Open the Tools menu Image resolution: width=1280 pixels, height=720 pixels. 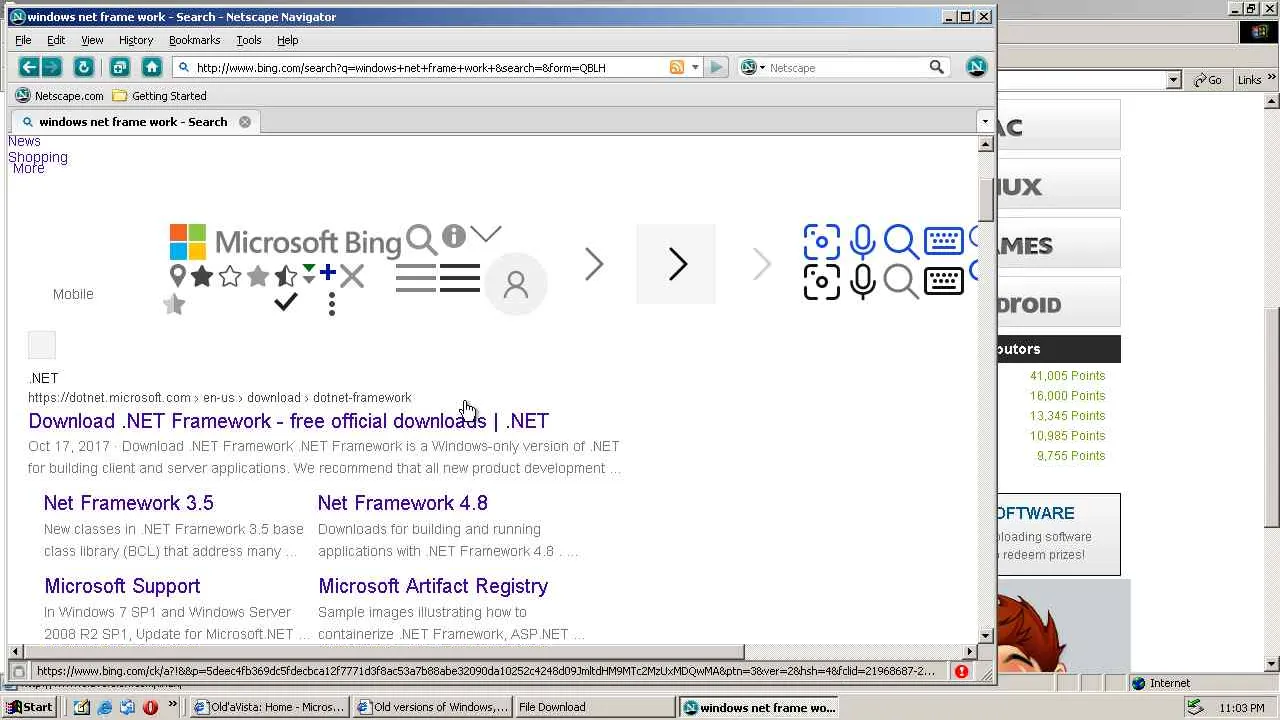[x=249, y=40]
